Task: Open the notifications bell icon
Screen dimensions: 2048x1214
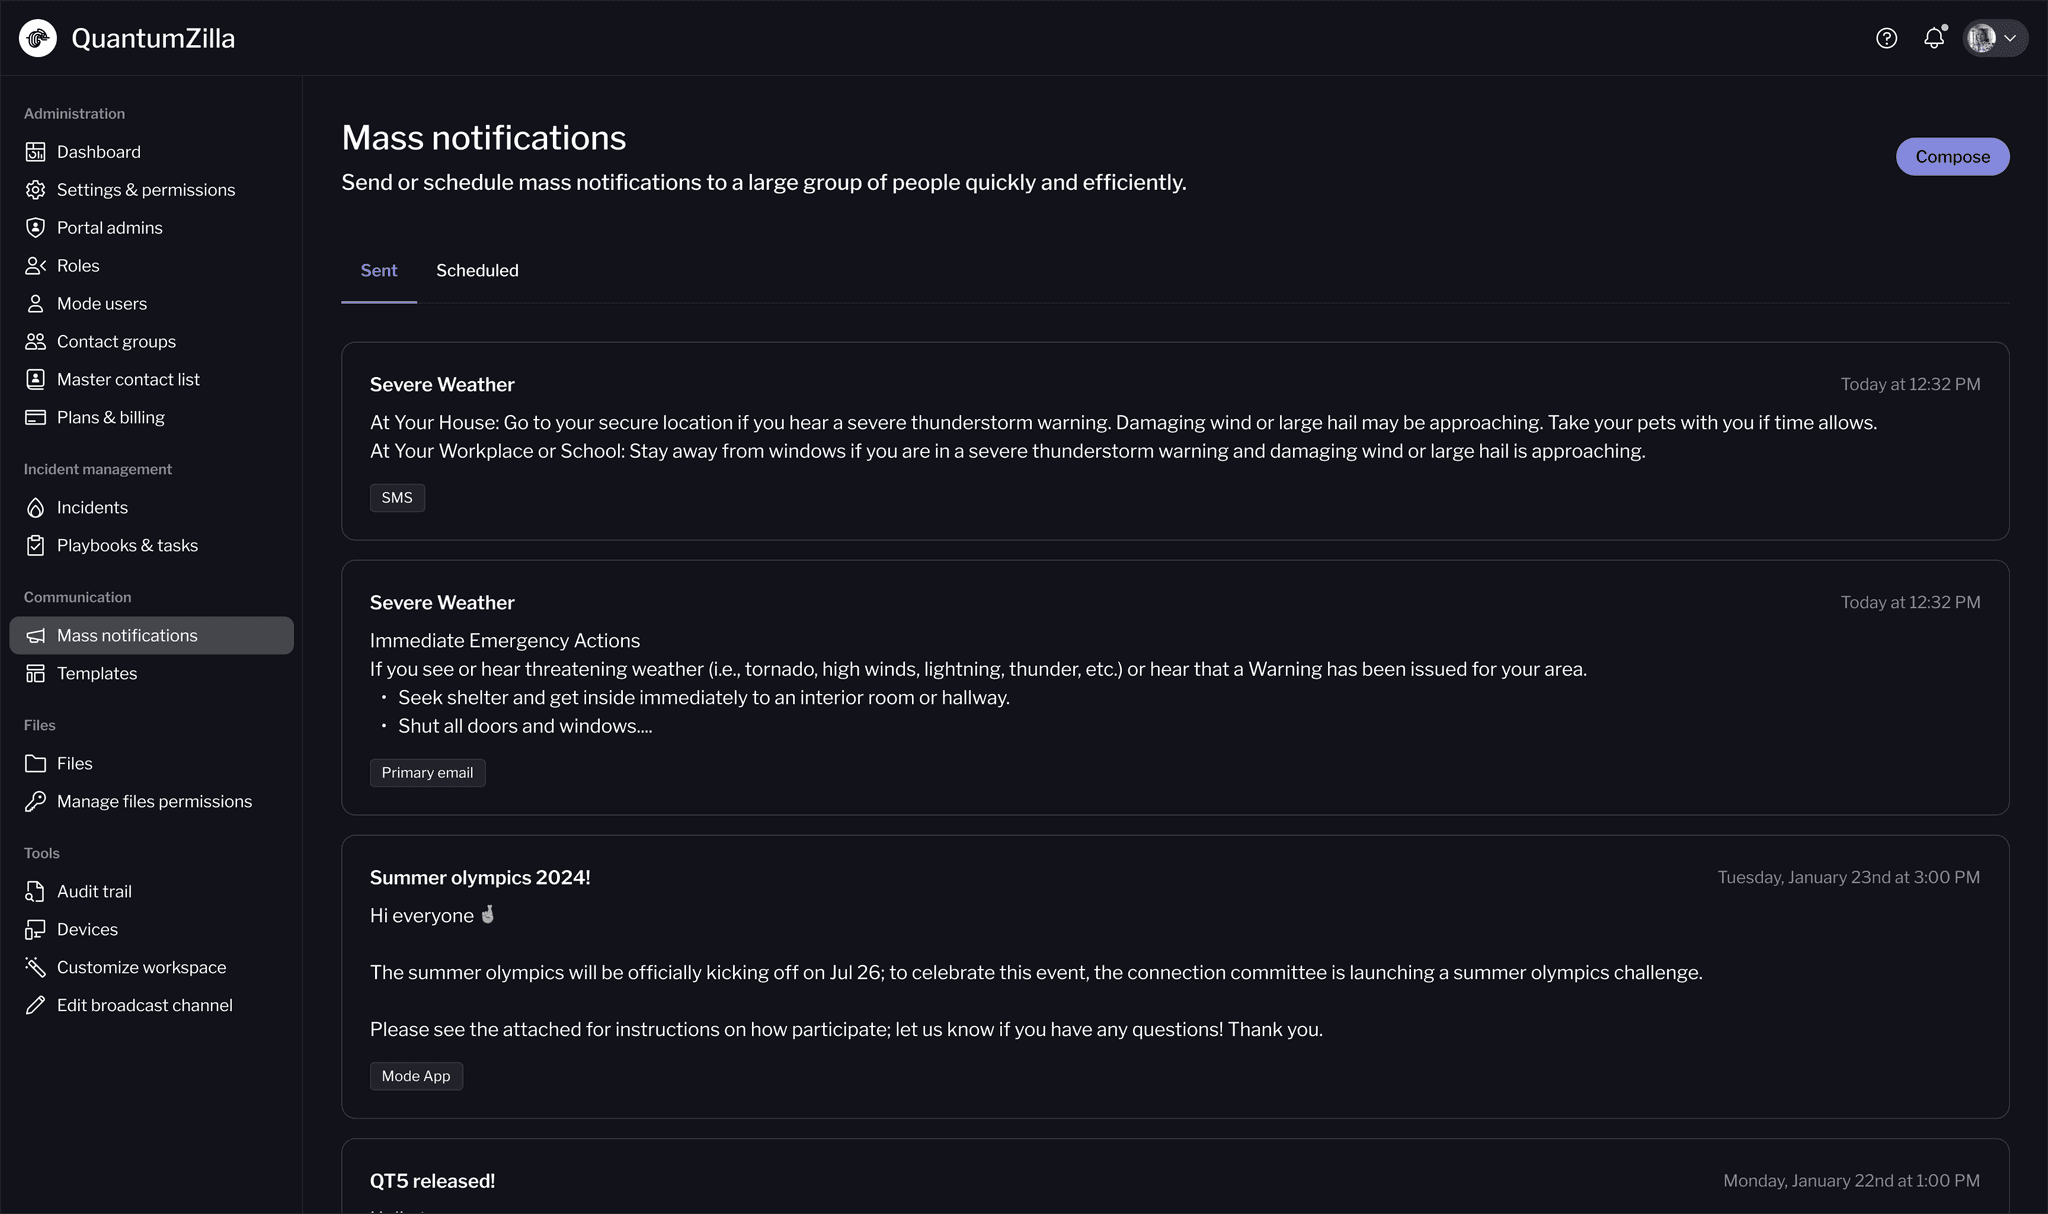Action: click(1934, 38)
